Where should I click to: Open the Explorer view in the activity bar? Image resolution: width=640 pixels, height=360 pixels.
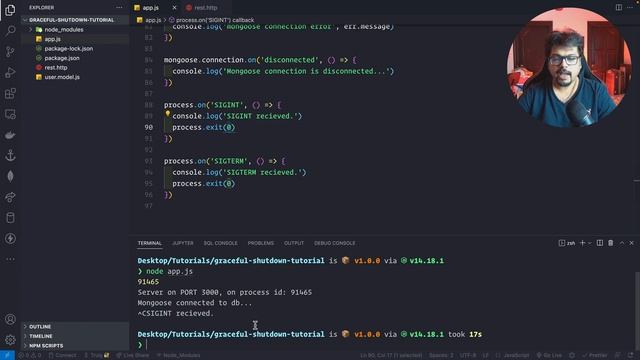(x=10, y=10)
